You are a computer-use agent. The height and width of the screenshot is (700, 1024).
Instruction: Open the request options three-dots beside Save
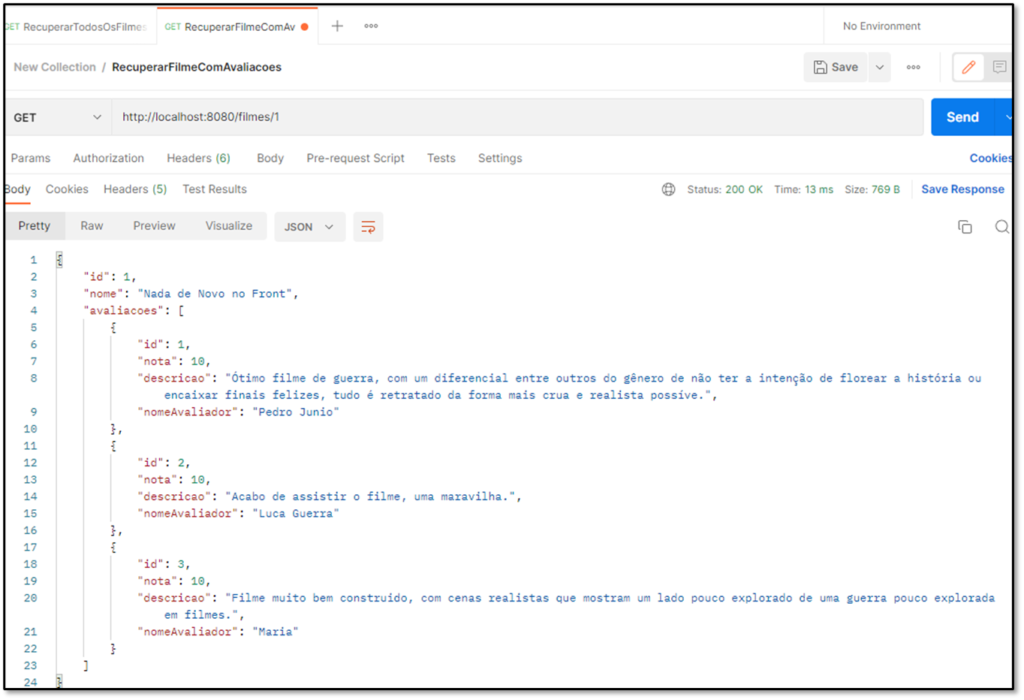pyautogui.click(x=913, y=67)
